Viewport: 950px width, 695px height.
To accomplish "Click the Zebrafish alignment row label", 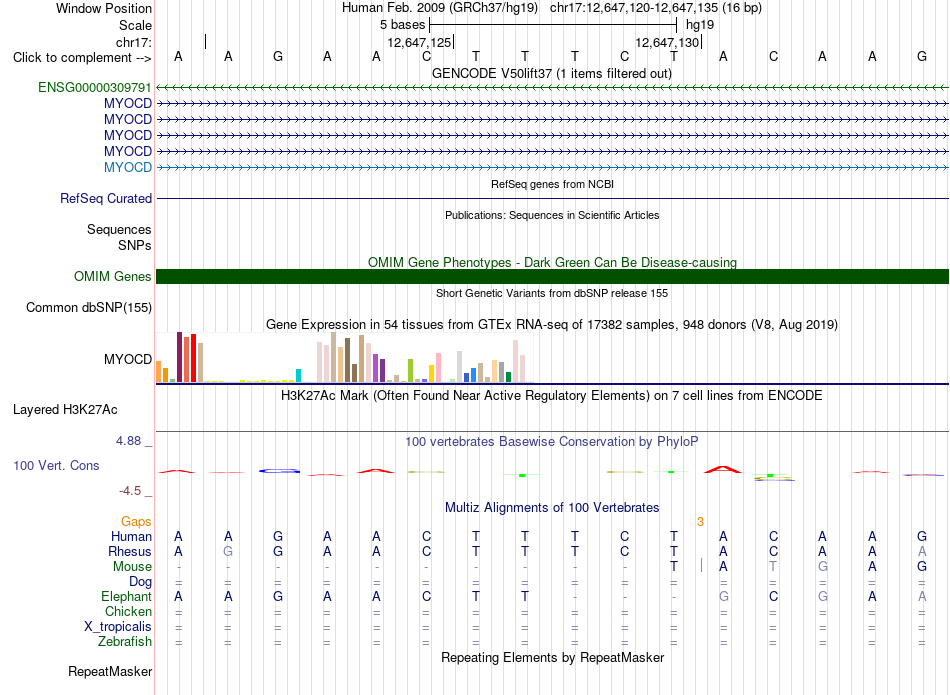I will click(x=125, y=641).
